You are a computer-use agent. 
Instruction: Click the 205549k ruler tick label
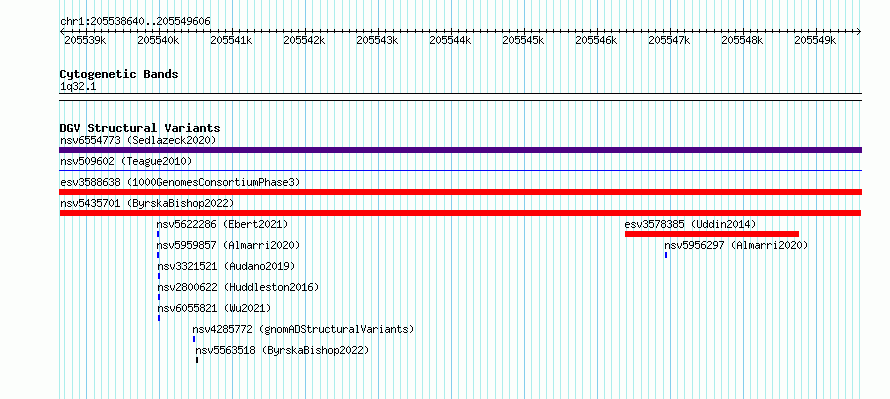(816, 40)
